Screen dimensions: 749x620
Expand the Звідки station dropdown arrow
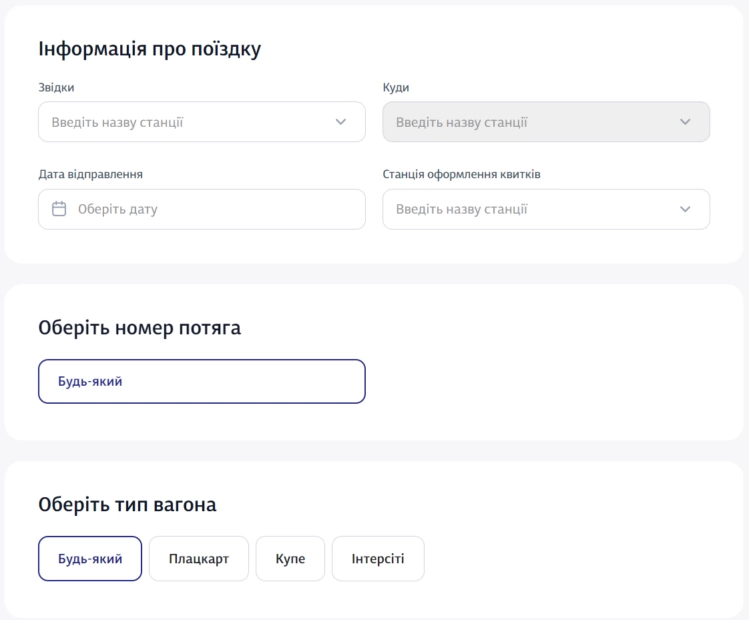click(x=341, y=122)
